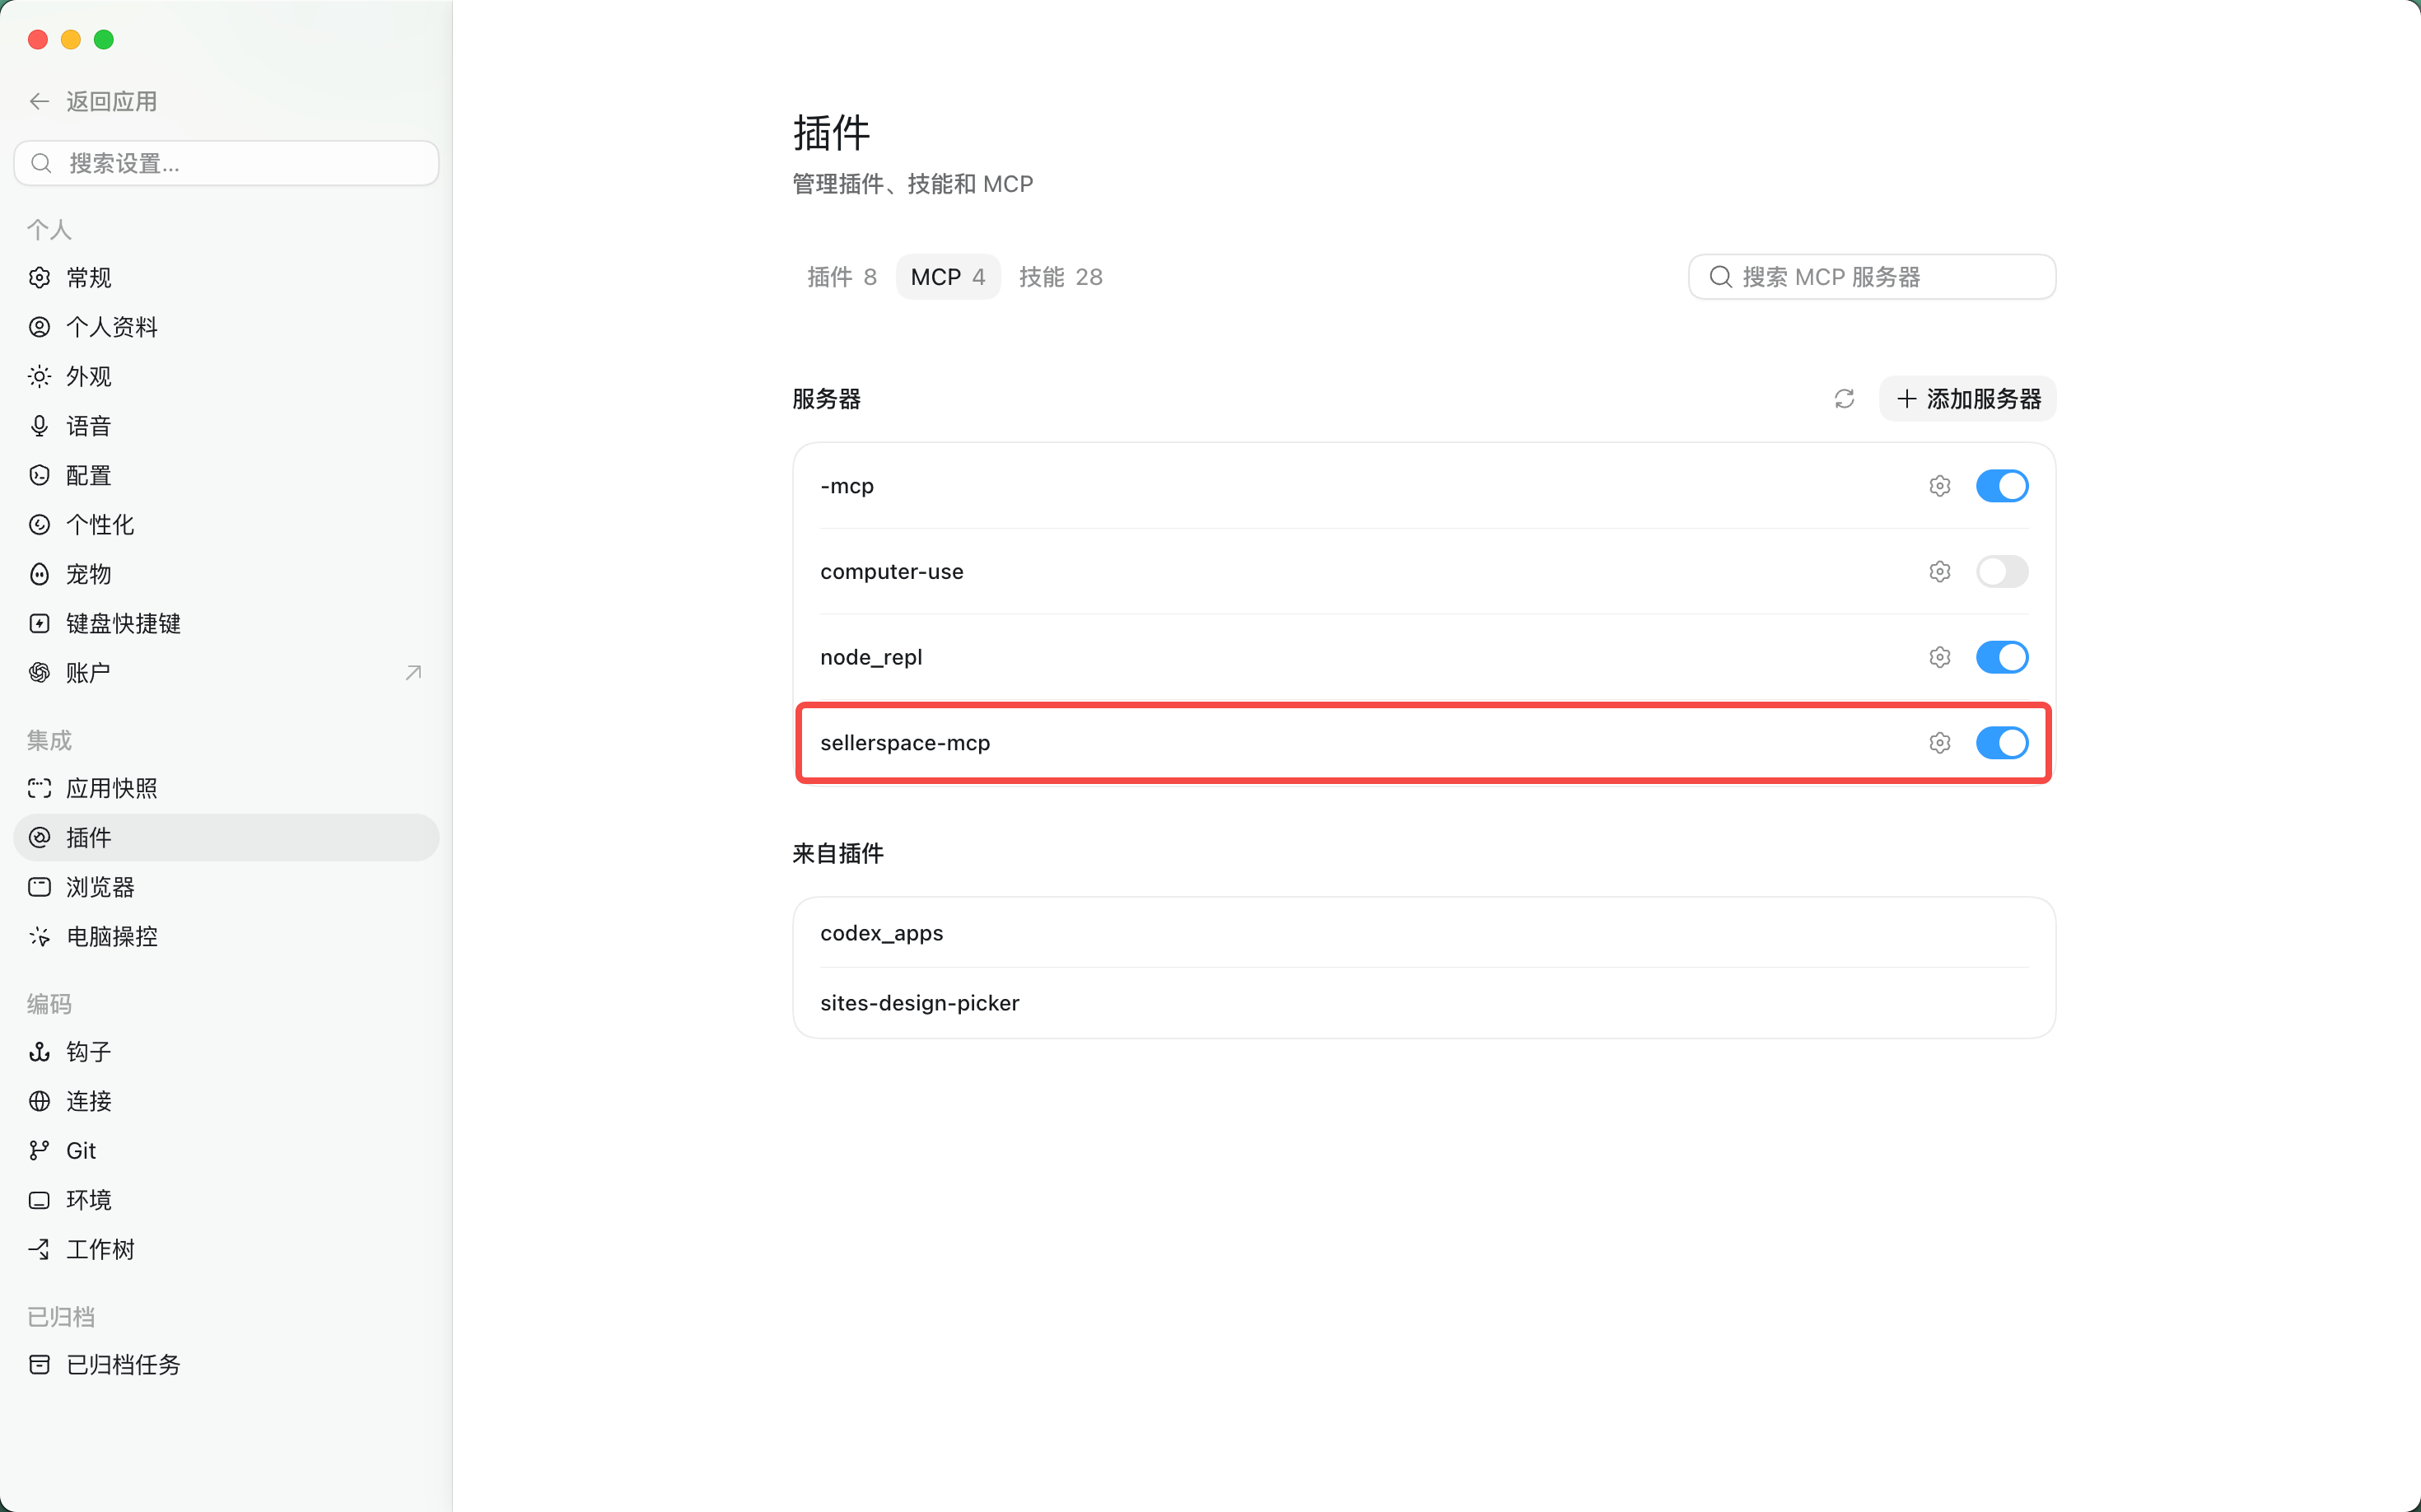Open 浏览器 browser settings

[226, 887]
